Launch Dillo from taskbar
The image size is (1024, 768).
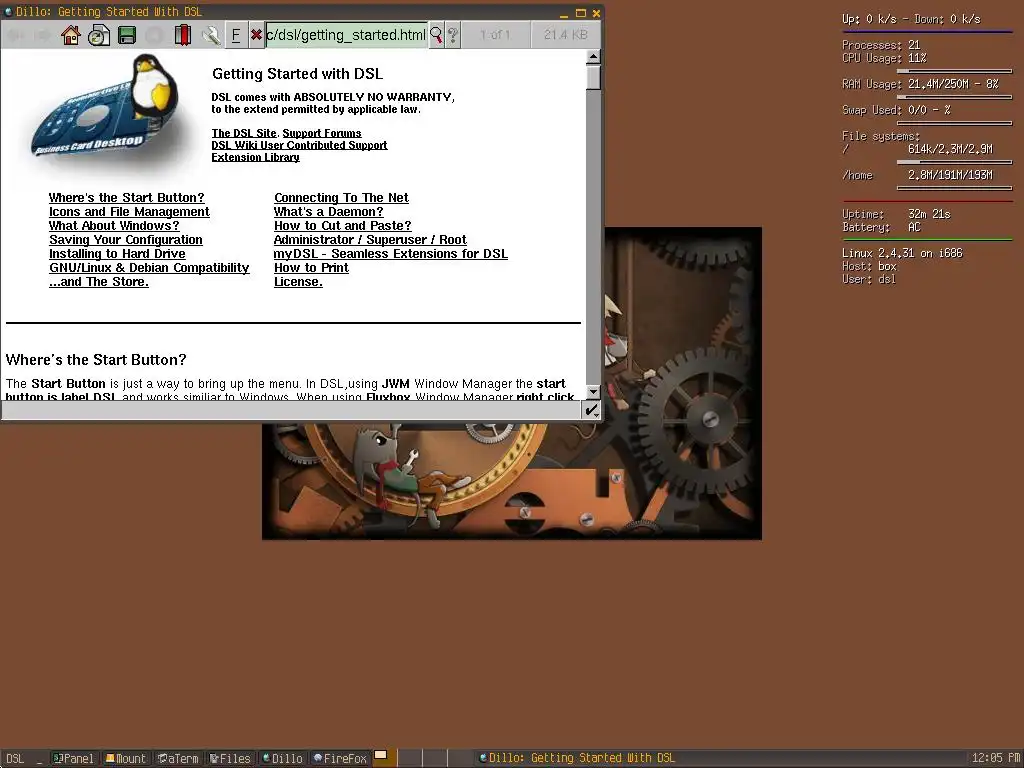282,758
